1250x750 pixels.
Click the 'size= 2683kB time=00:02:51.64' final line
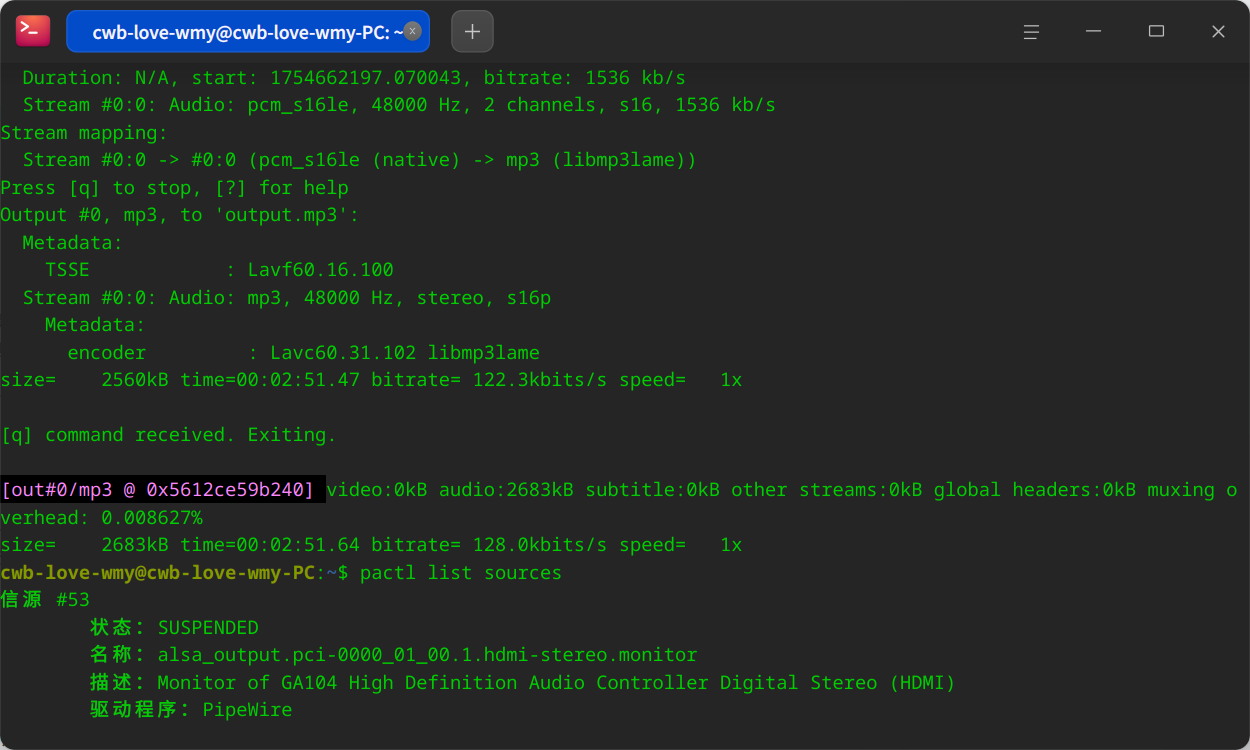(x=371, y=545)
